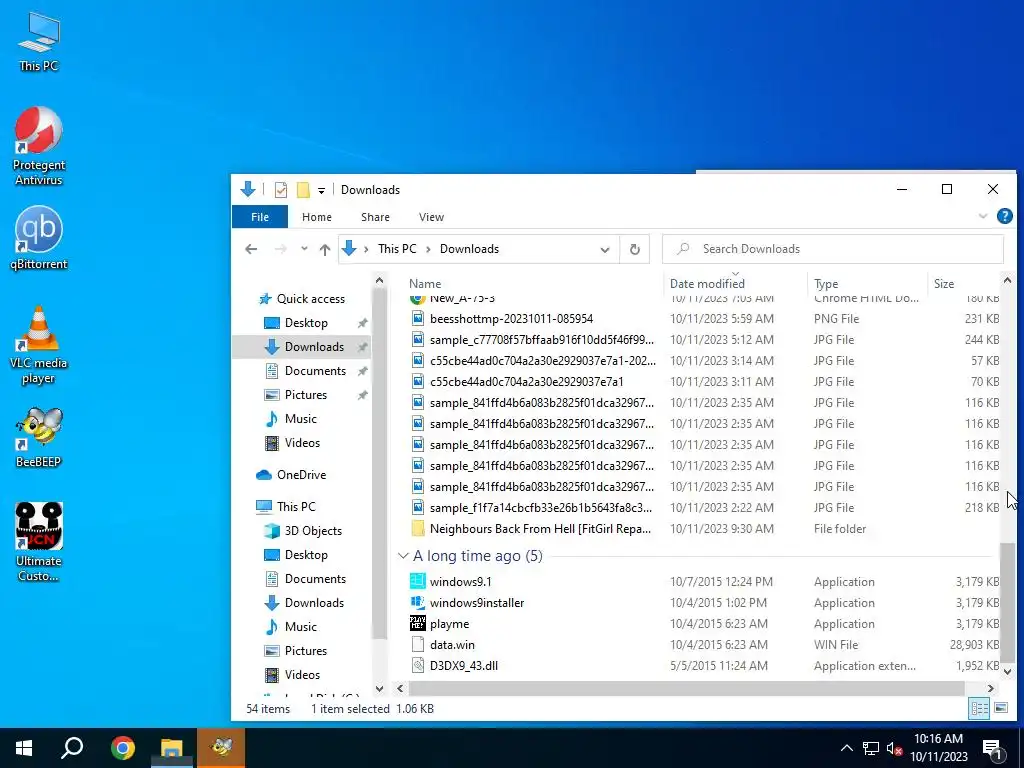Open the File ribbon tab

[x=260, y=217]
